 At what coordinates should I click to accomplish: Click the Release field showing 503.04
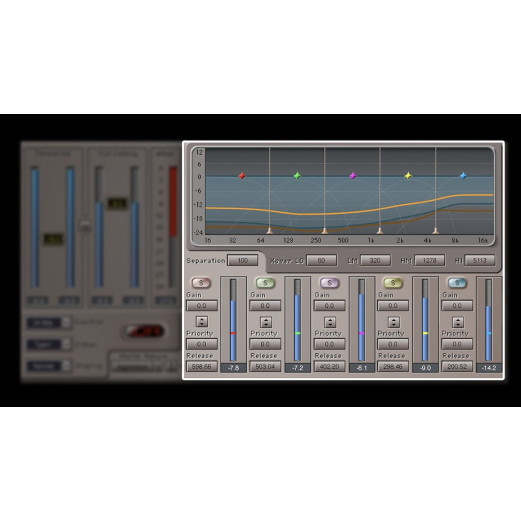pyautogui.click(x=265, y=367)
